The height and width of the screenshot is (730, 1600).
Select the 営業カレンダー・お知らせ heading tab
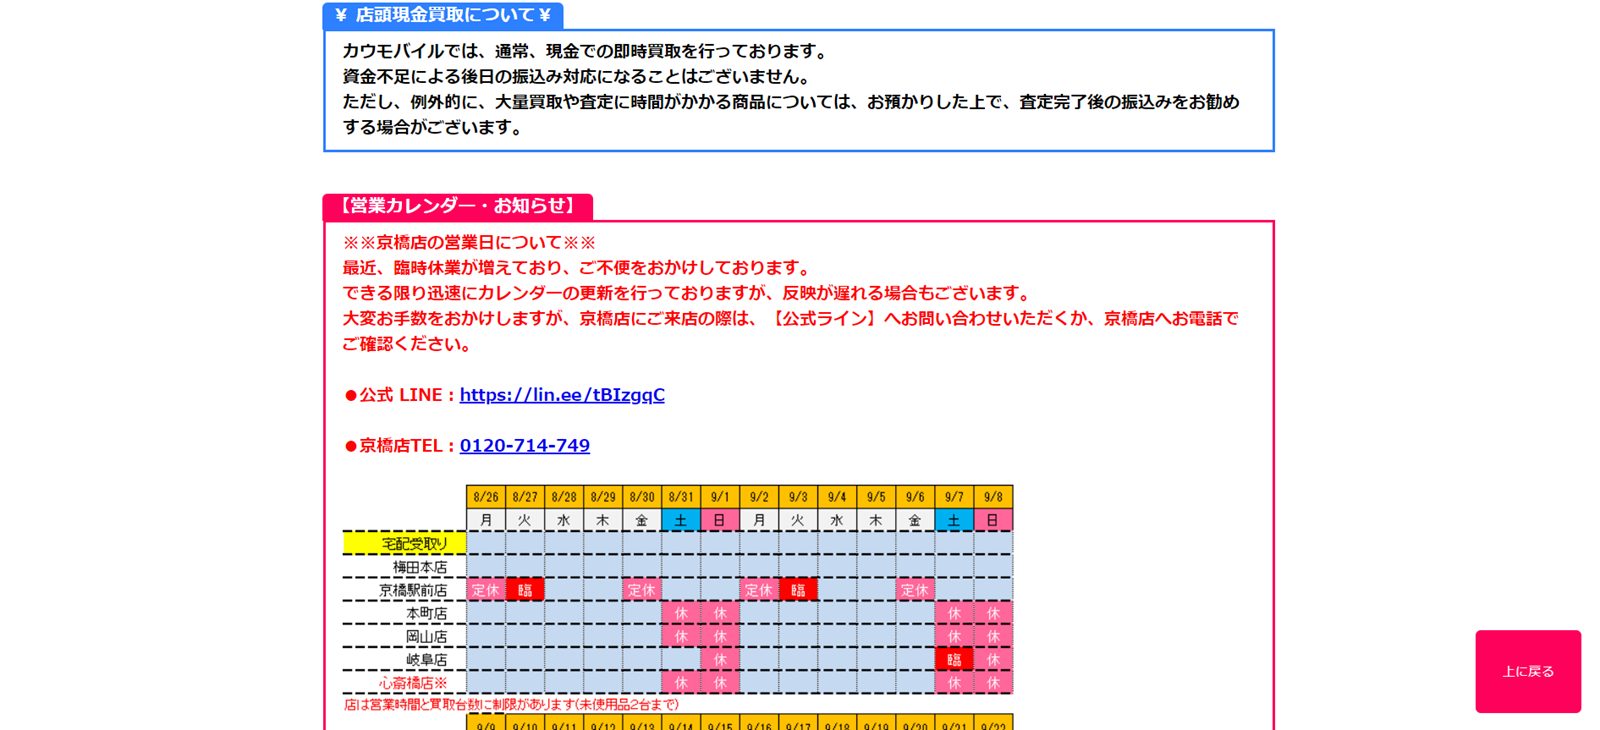pos(458,206)
